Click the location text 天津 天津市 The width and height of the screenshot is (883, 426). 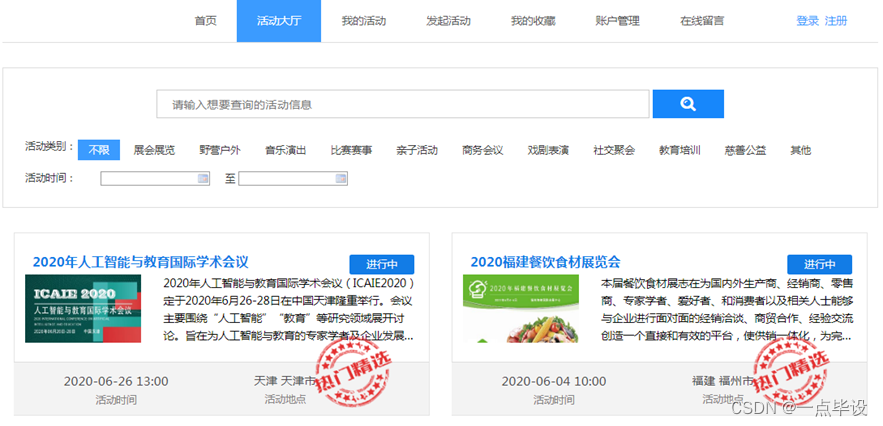coord(285,381)
